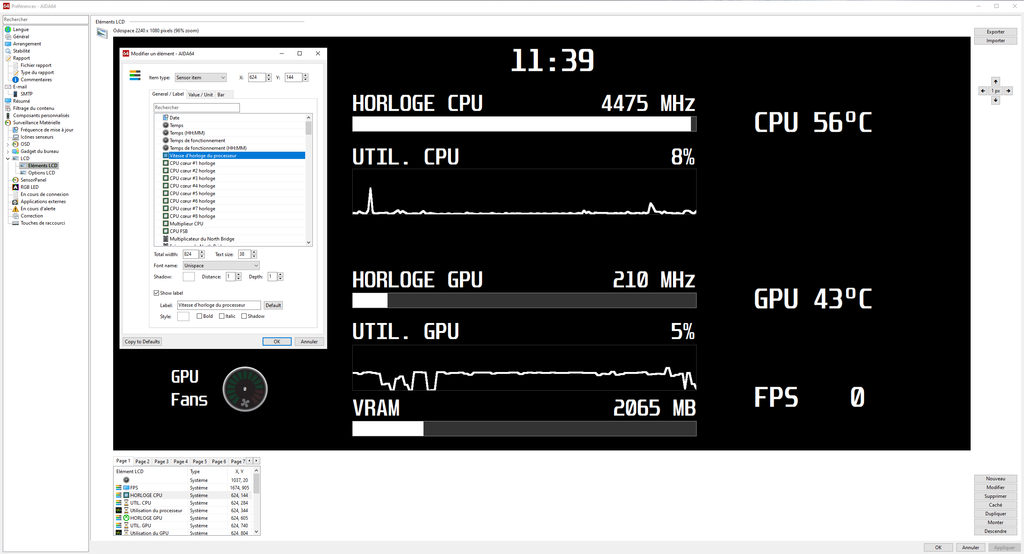Open the Item type dropdown
Viewport: 1024px width, 554px height.
coord(200,78)
